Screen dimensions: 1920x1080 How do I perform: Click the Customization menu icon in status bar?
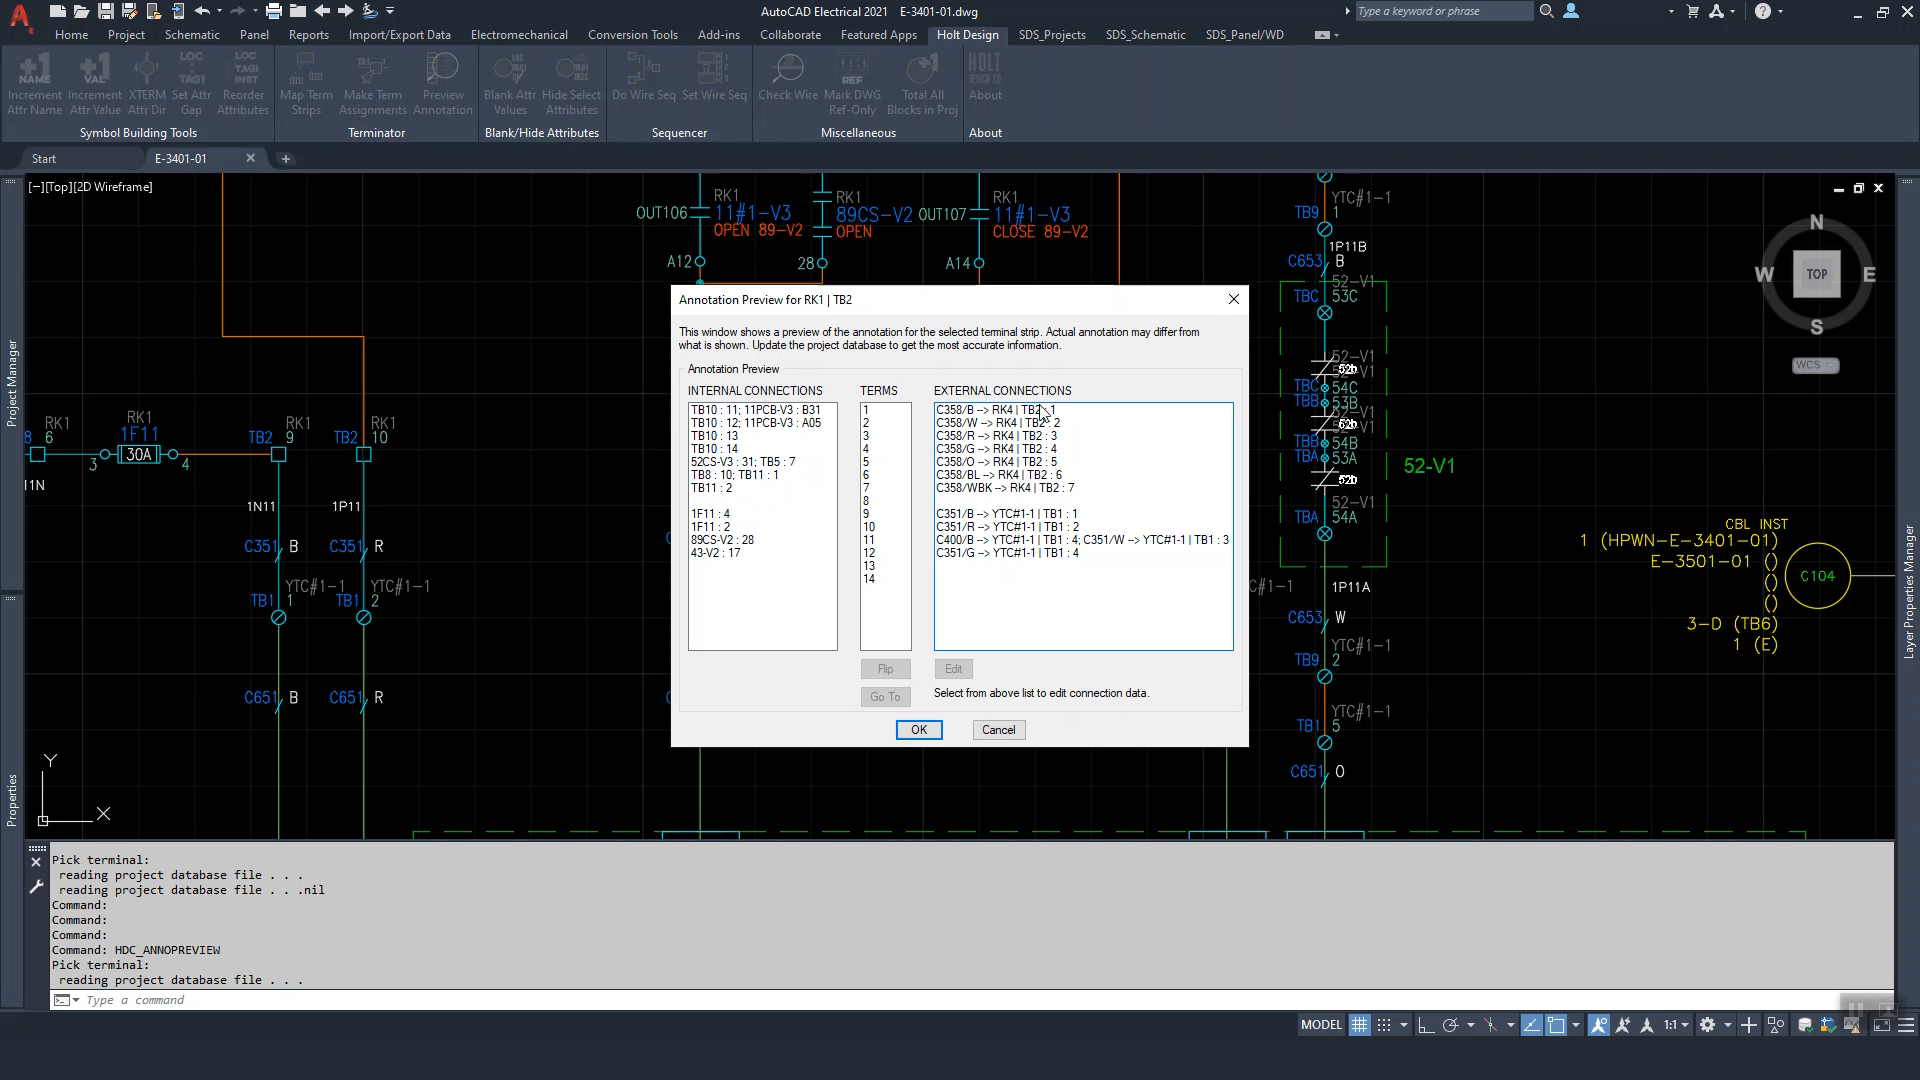click(1906, 1025)
